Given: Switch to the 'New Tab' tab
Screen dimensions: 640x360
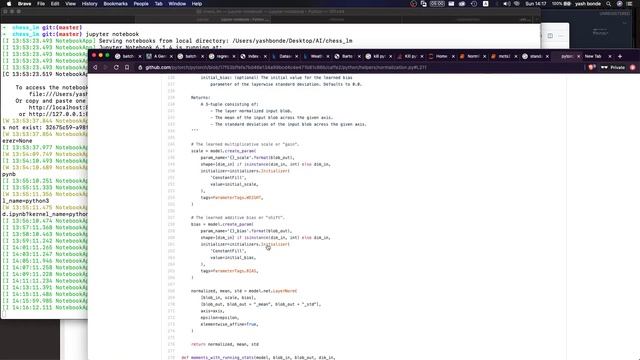Looking at the screenshot, I should coord(593,56).
